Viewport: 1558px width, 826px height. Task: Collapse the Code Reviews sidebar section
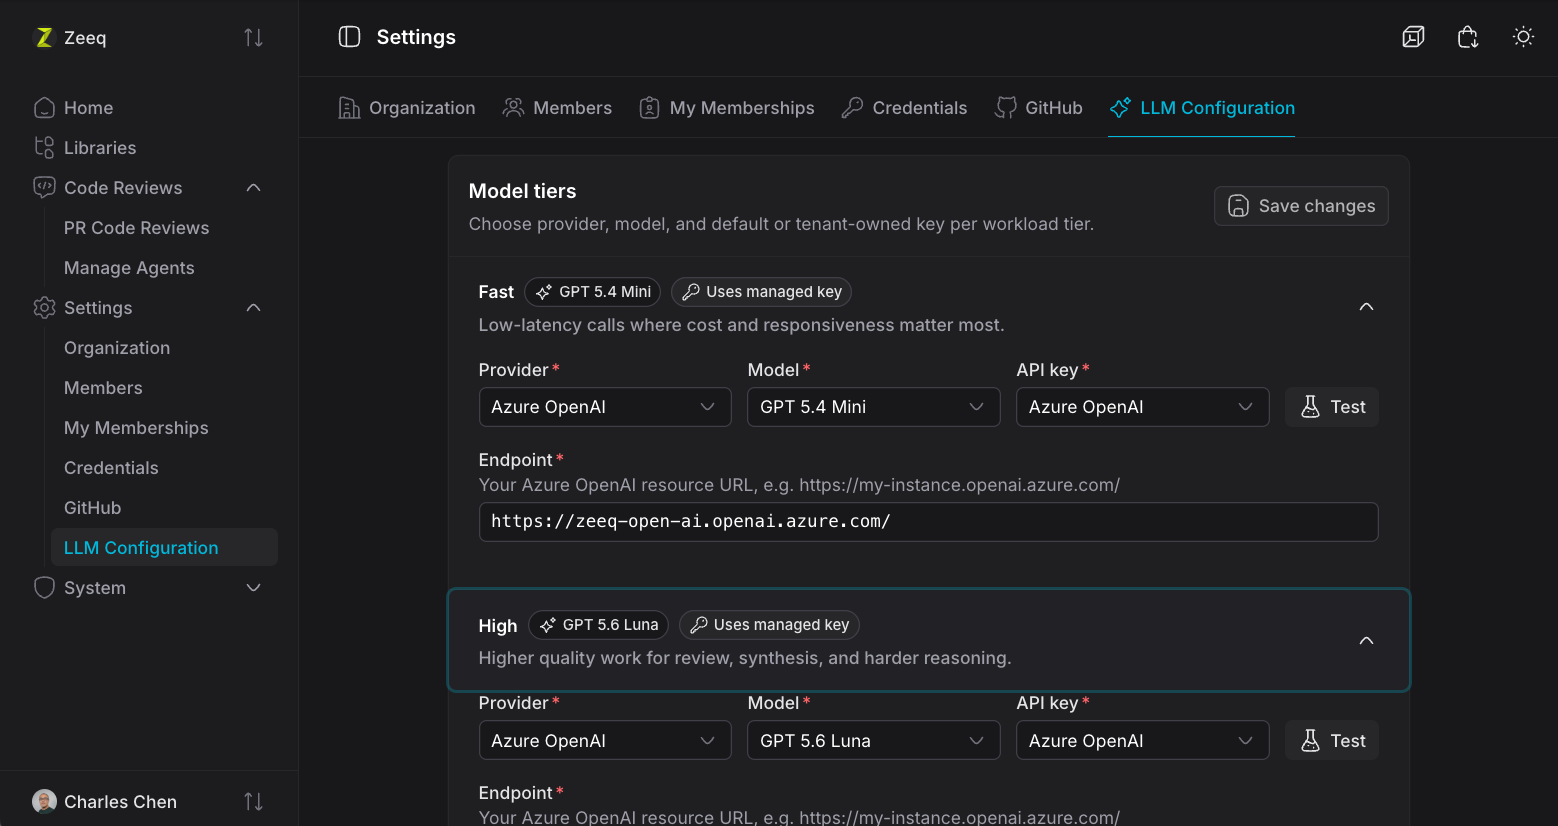(x=253, y=188)
